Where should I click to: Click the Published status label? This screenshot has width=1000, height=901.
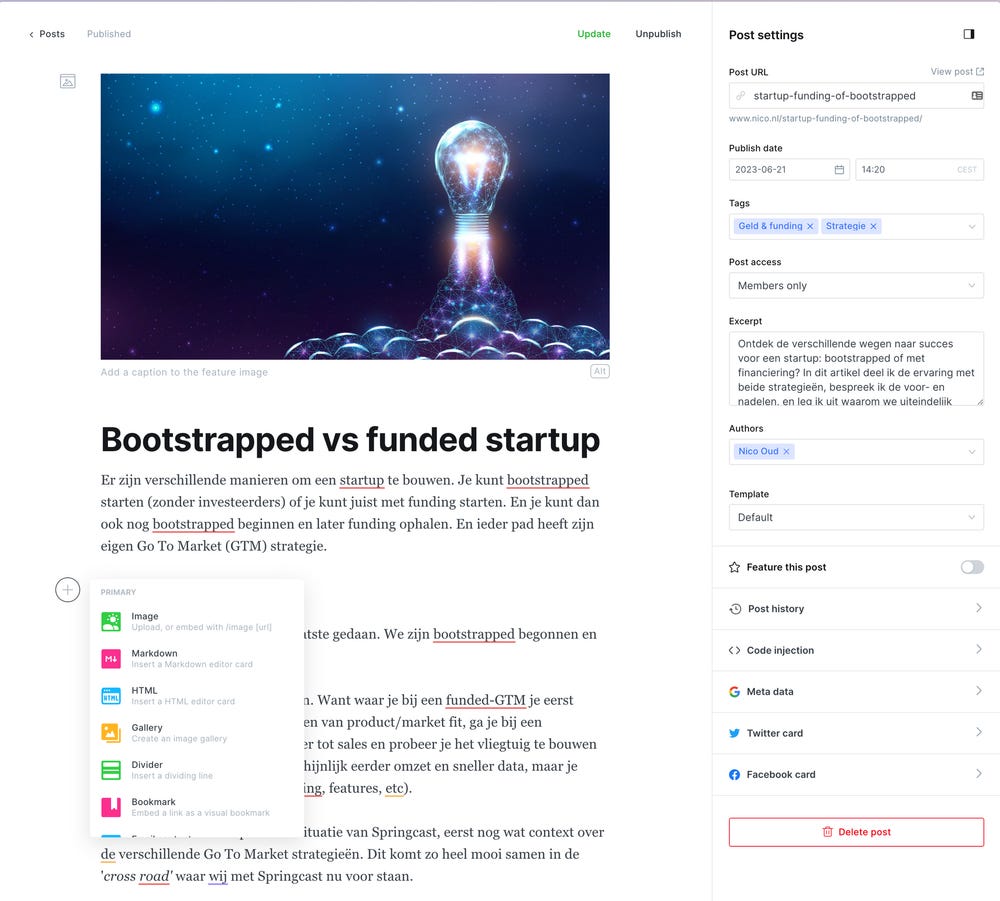coord(109,34)
